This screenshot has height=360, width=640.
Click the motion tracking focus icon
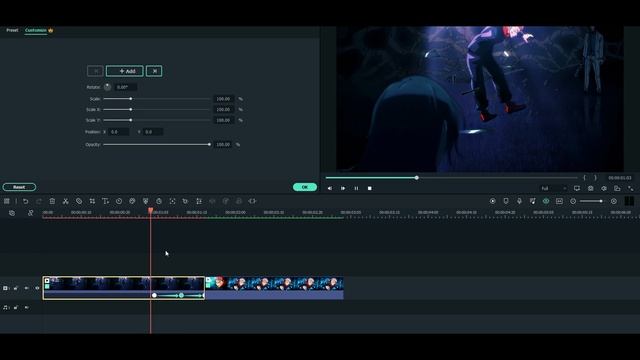(172, 201)
